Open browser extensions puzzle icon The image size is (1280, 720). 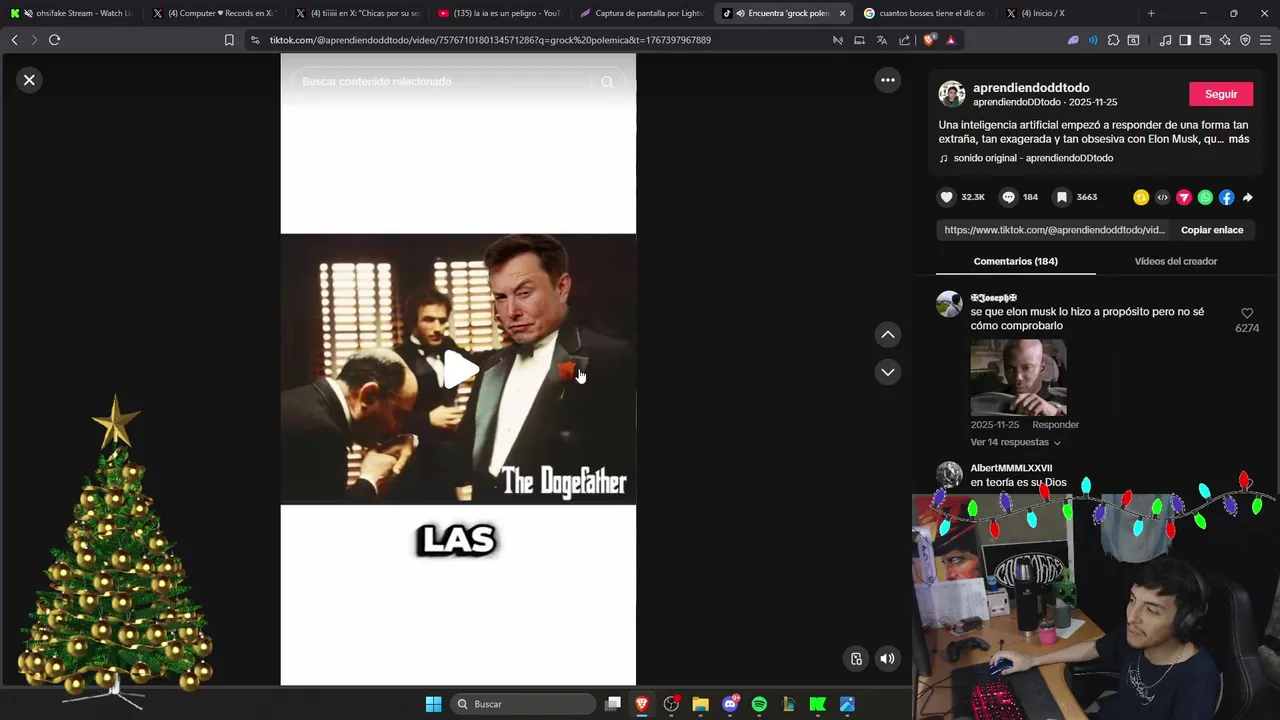(1113, 40)
